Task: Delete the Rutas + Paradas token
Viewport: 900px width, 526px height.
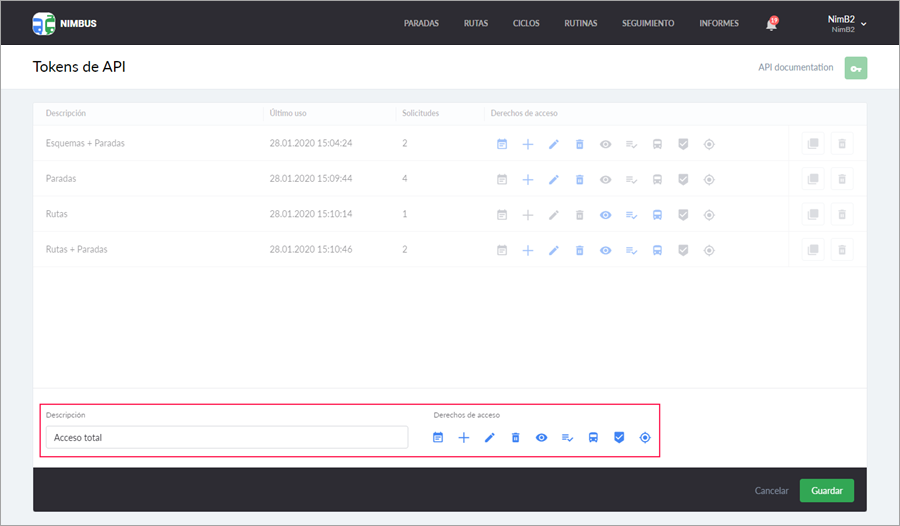Action: tap(842, 250)
